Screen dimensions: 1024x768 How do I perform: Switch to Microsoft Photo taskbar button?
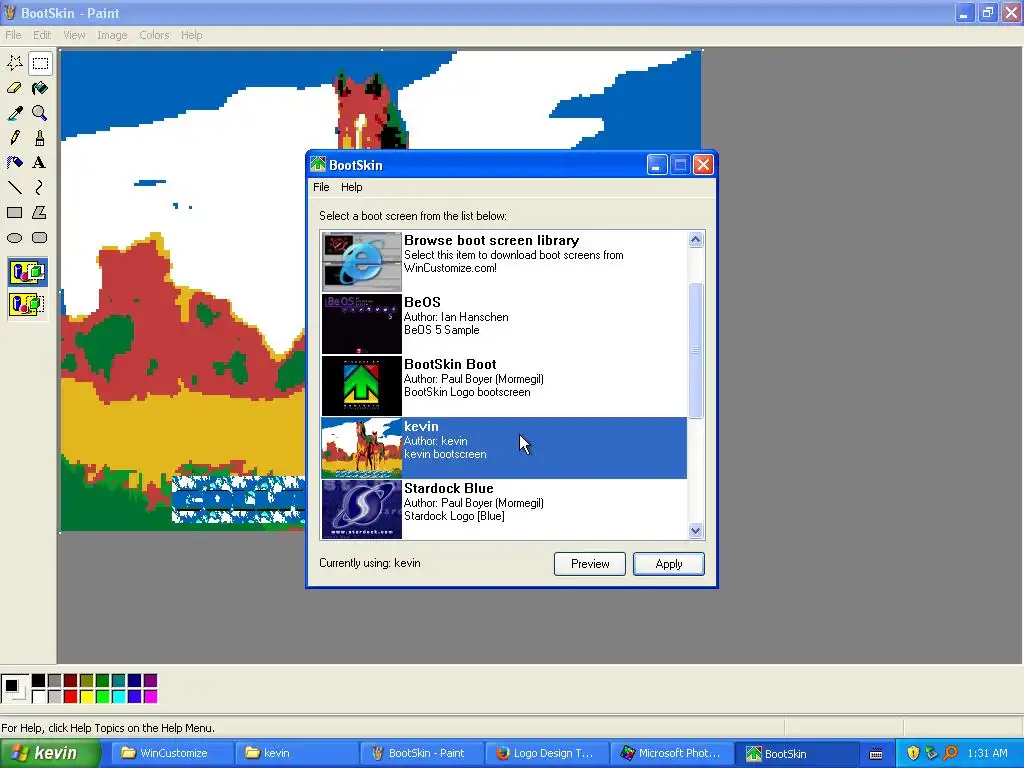tap(672, 753)
